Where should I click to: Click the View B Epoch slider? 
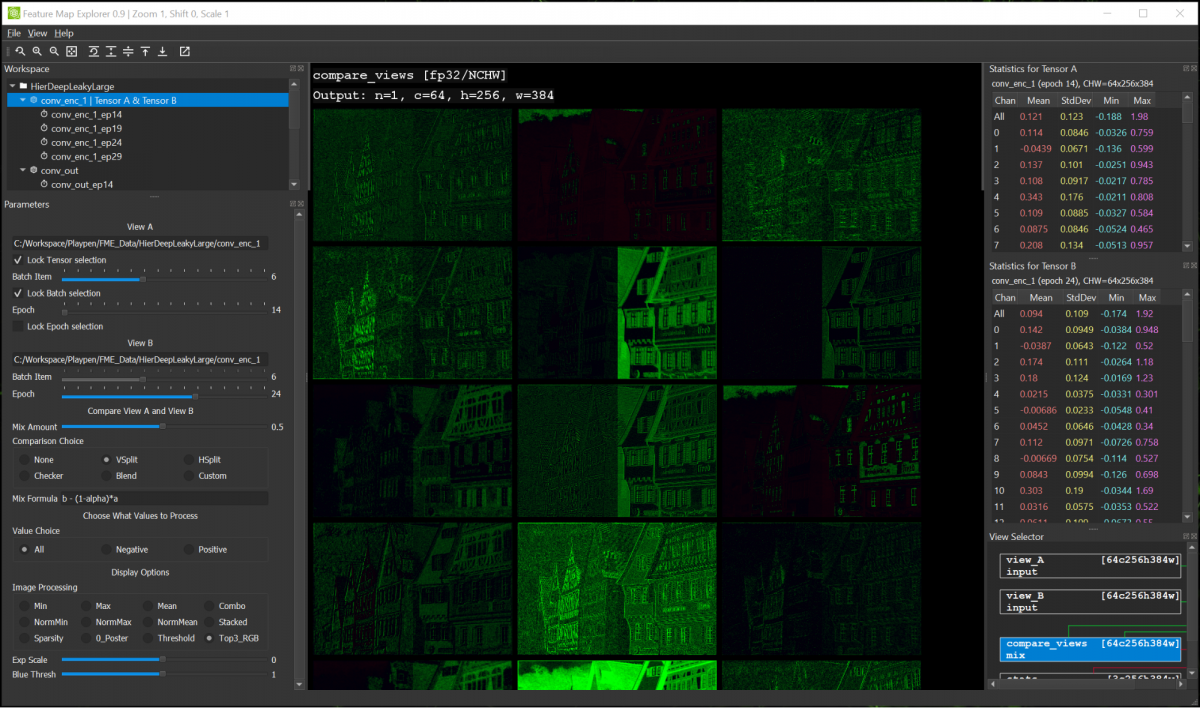point(164,395)
